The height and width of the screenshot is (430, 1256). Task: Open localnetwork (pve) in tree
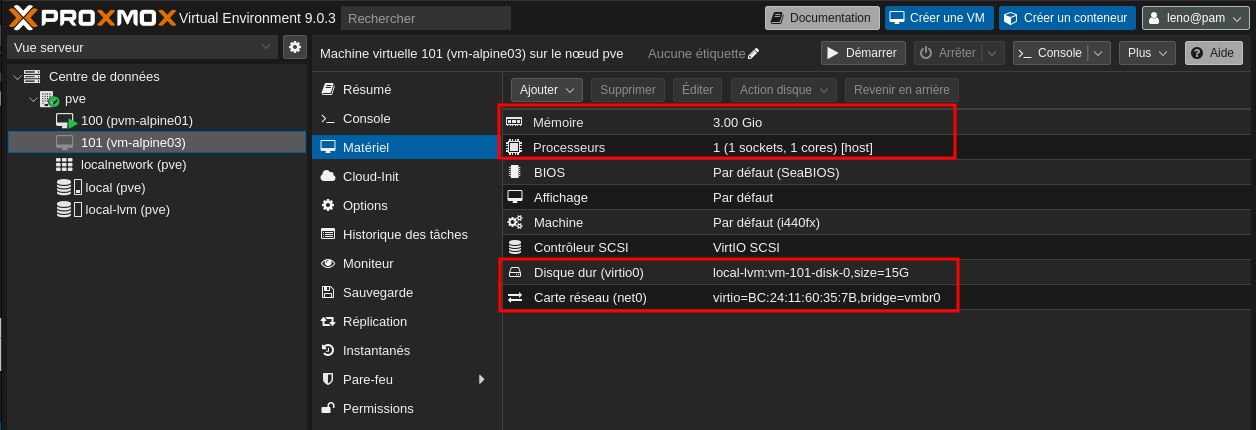tap(133, 165)
